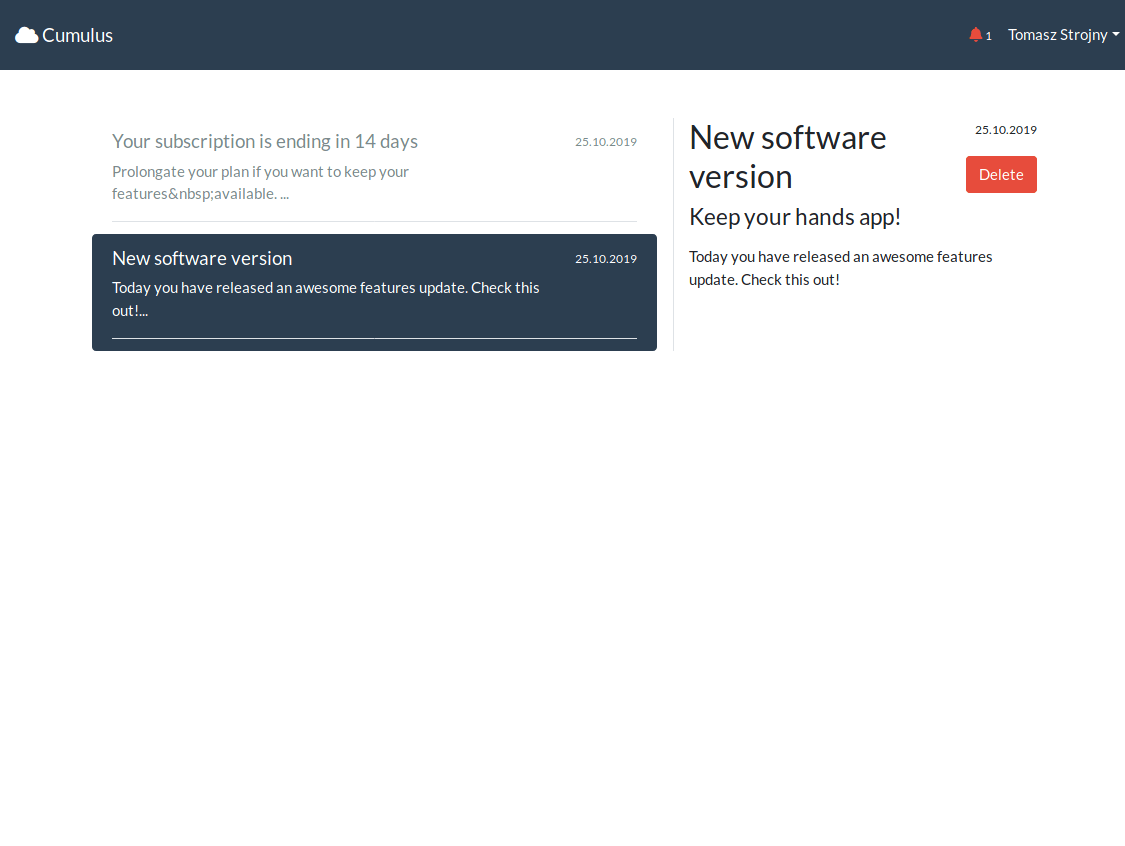Expand the Tomasz Strojny user dropdown
Screen dimensions: 1125x846
[1063, 34]
